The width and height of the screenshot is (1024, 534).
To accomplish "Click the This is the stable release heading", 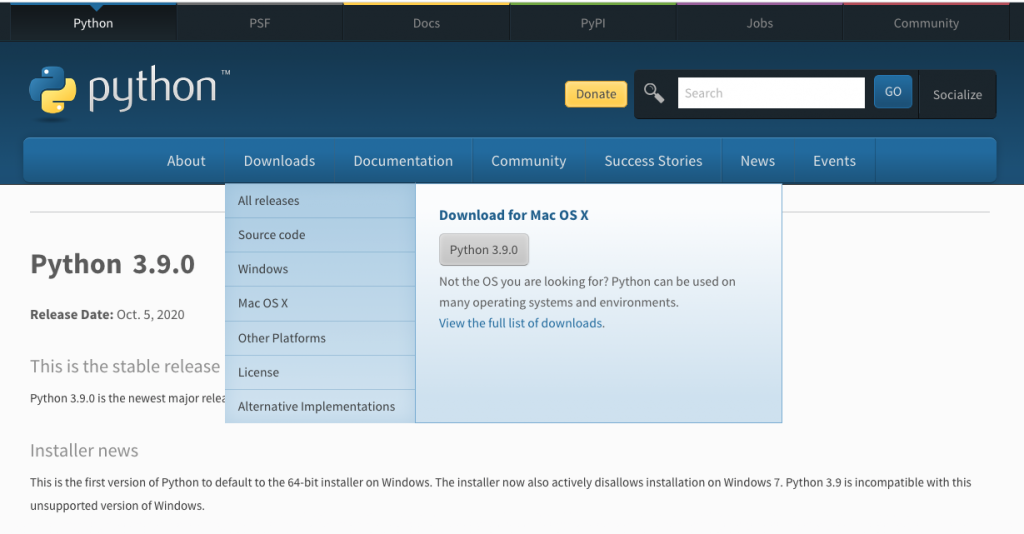I will coord(125,366).
